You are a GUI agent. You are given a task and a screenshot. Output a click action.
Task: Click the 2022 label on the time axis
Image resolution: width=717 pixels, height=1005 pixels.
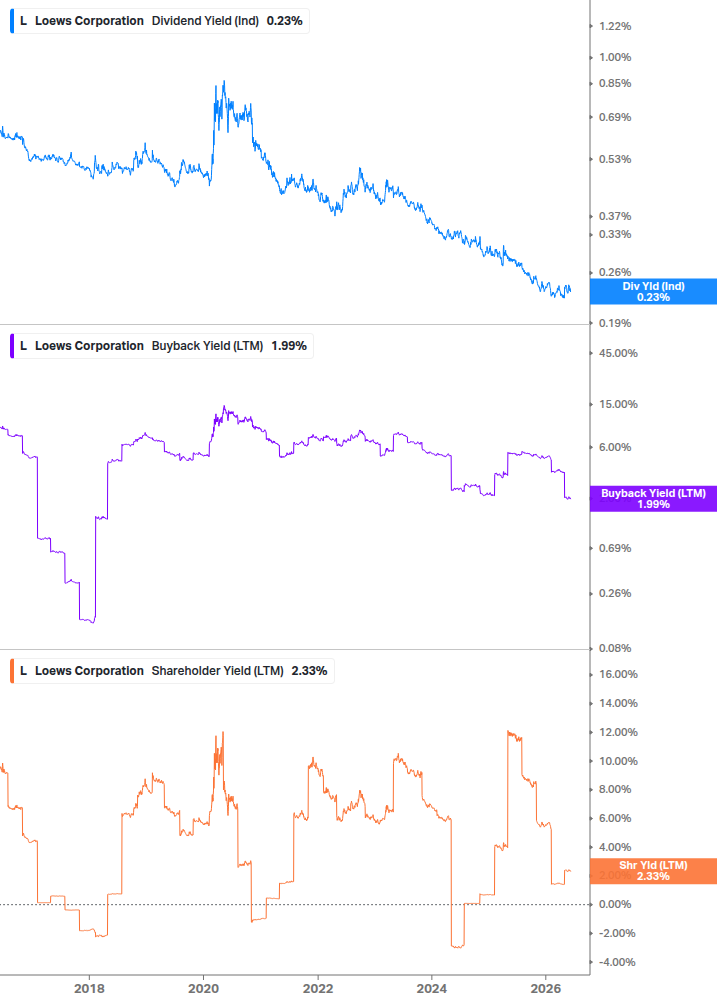pyautogui.click(x=318, y=988)
